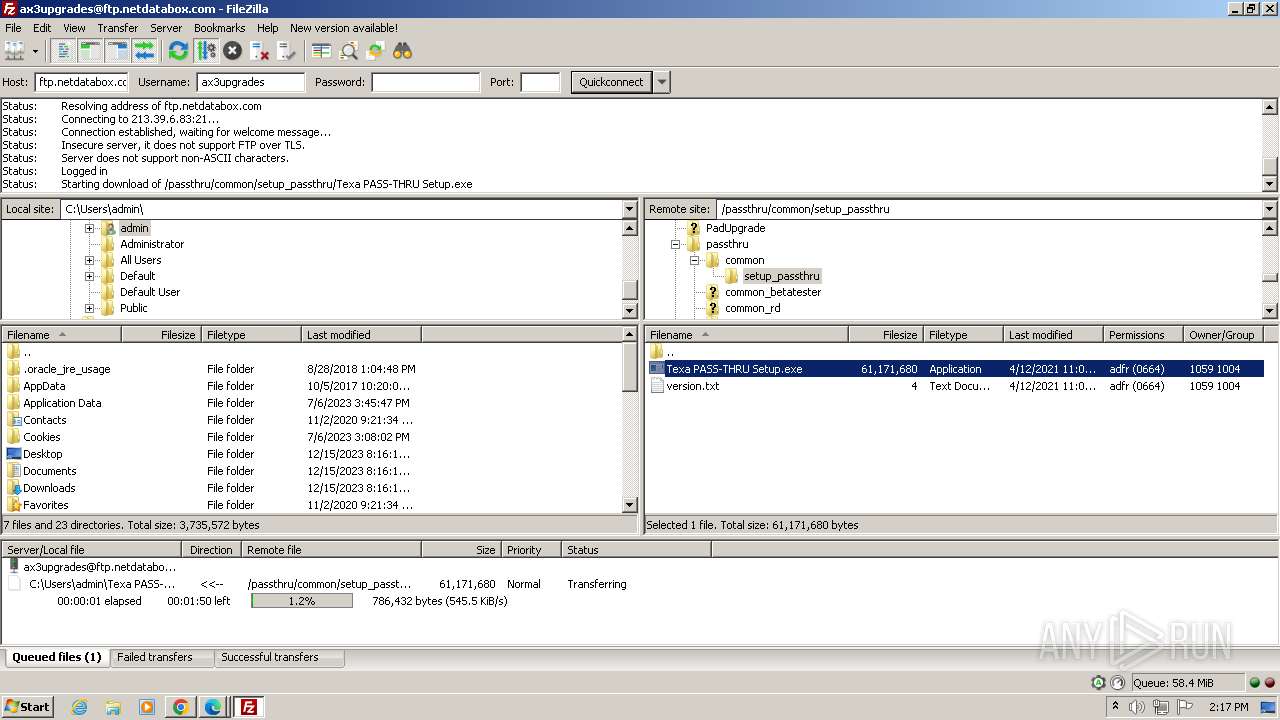
Task: Open the Transfer menu
Action: point(118,28)
